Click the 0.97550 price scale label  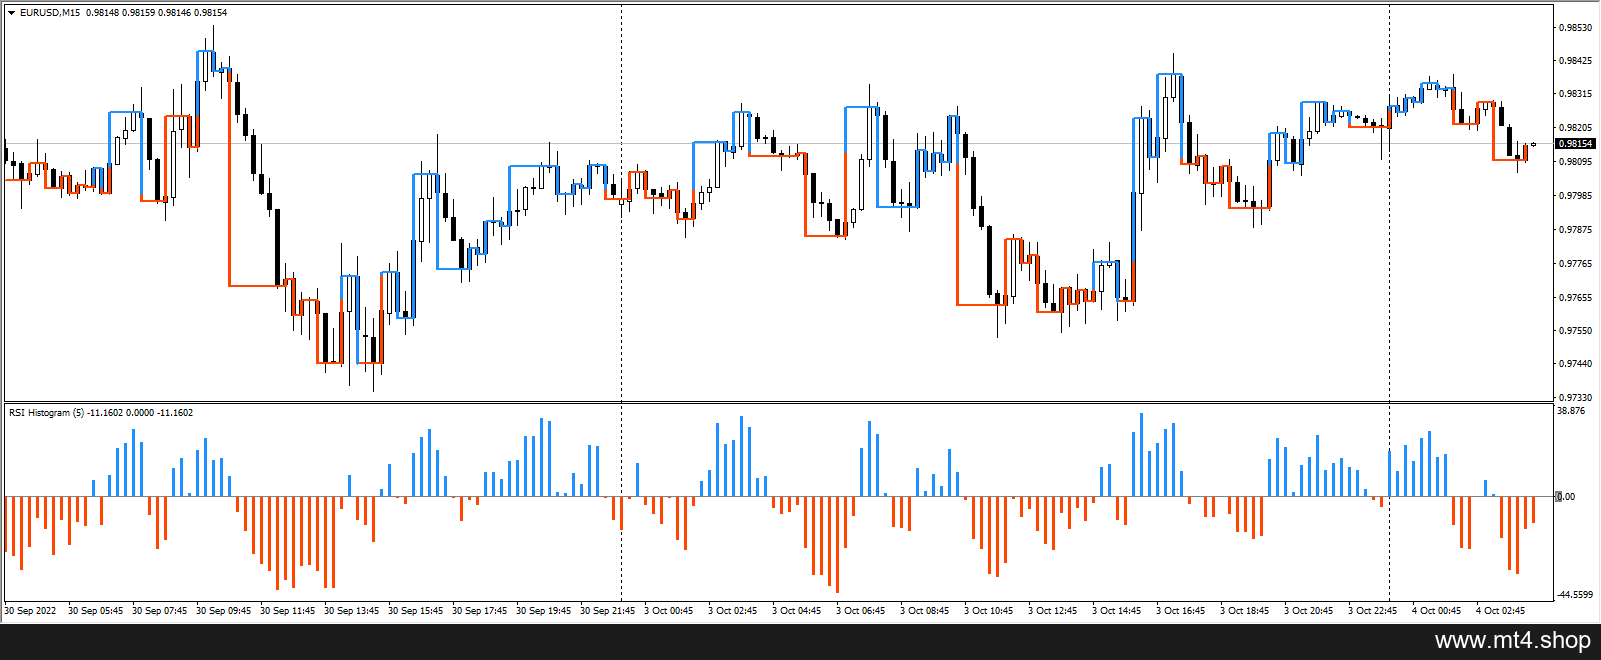coord(1576,331)
